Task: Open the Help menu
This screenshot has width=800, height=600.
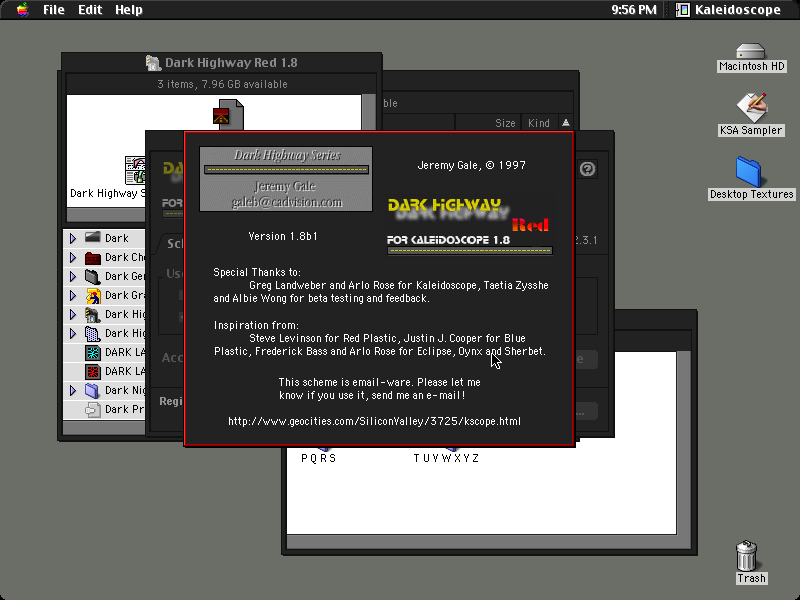Action: pyautogui.click(x=129, y=10)
